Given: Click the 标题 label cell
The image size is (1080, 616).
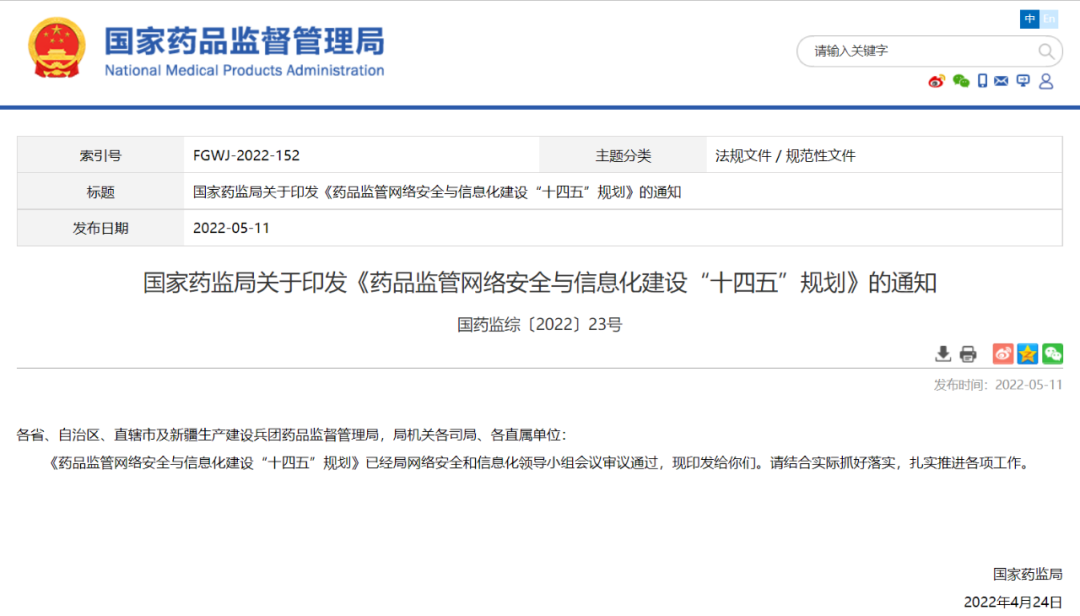Looking at the screenshot, I should (x=101, y=192).
